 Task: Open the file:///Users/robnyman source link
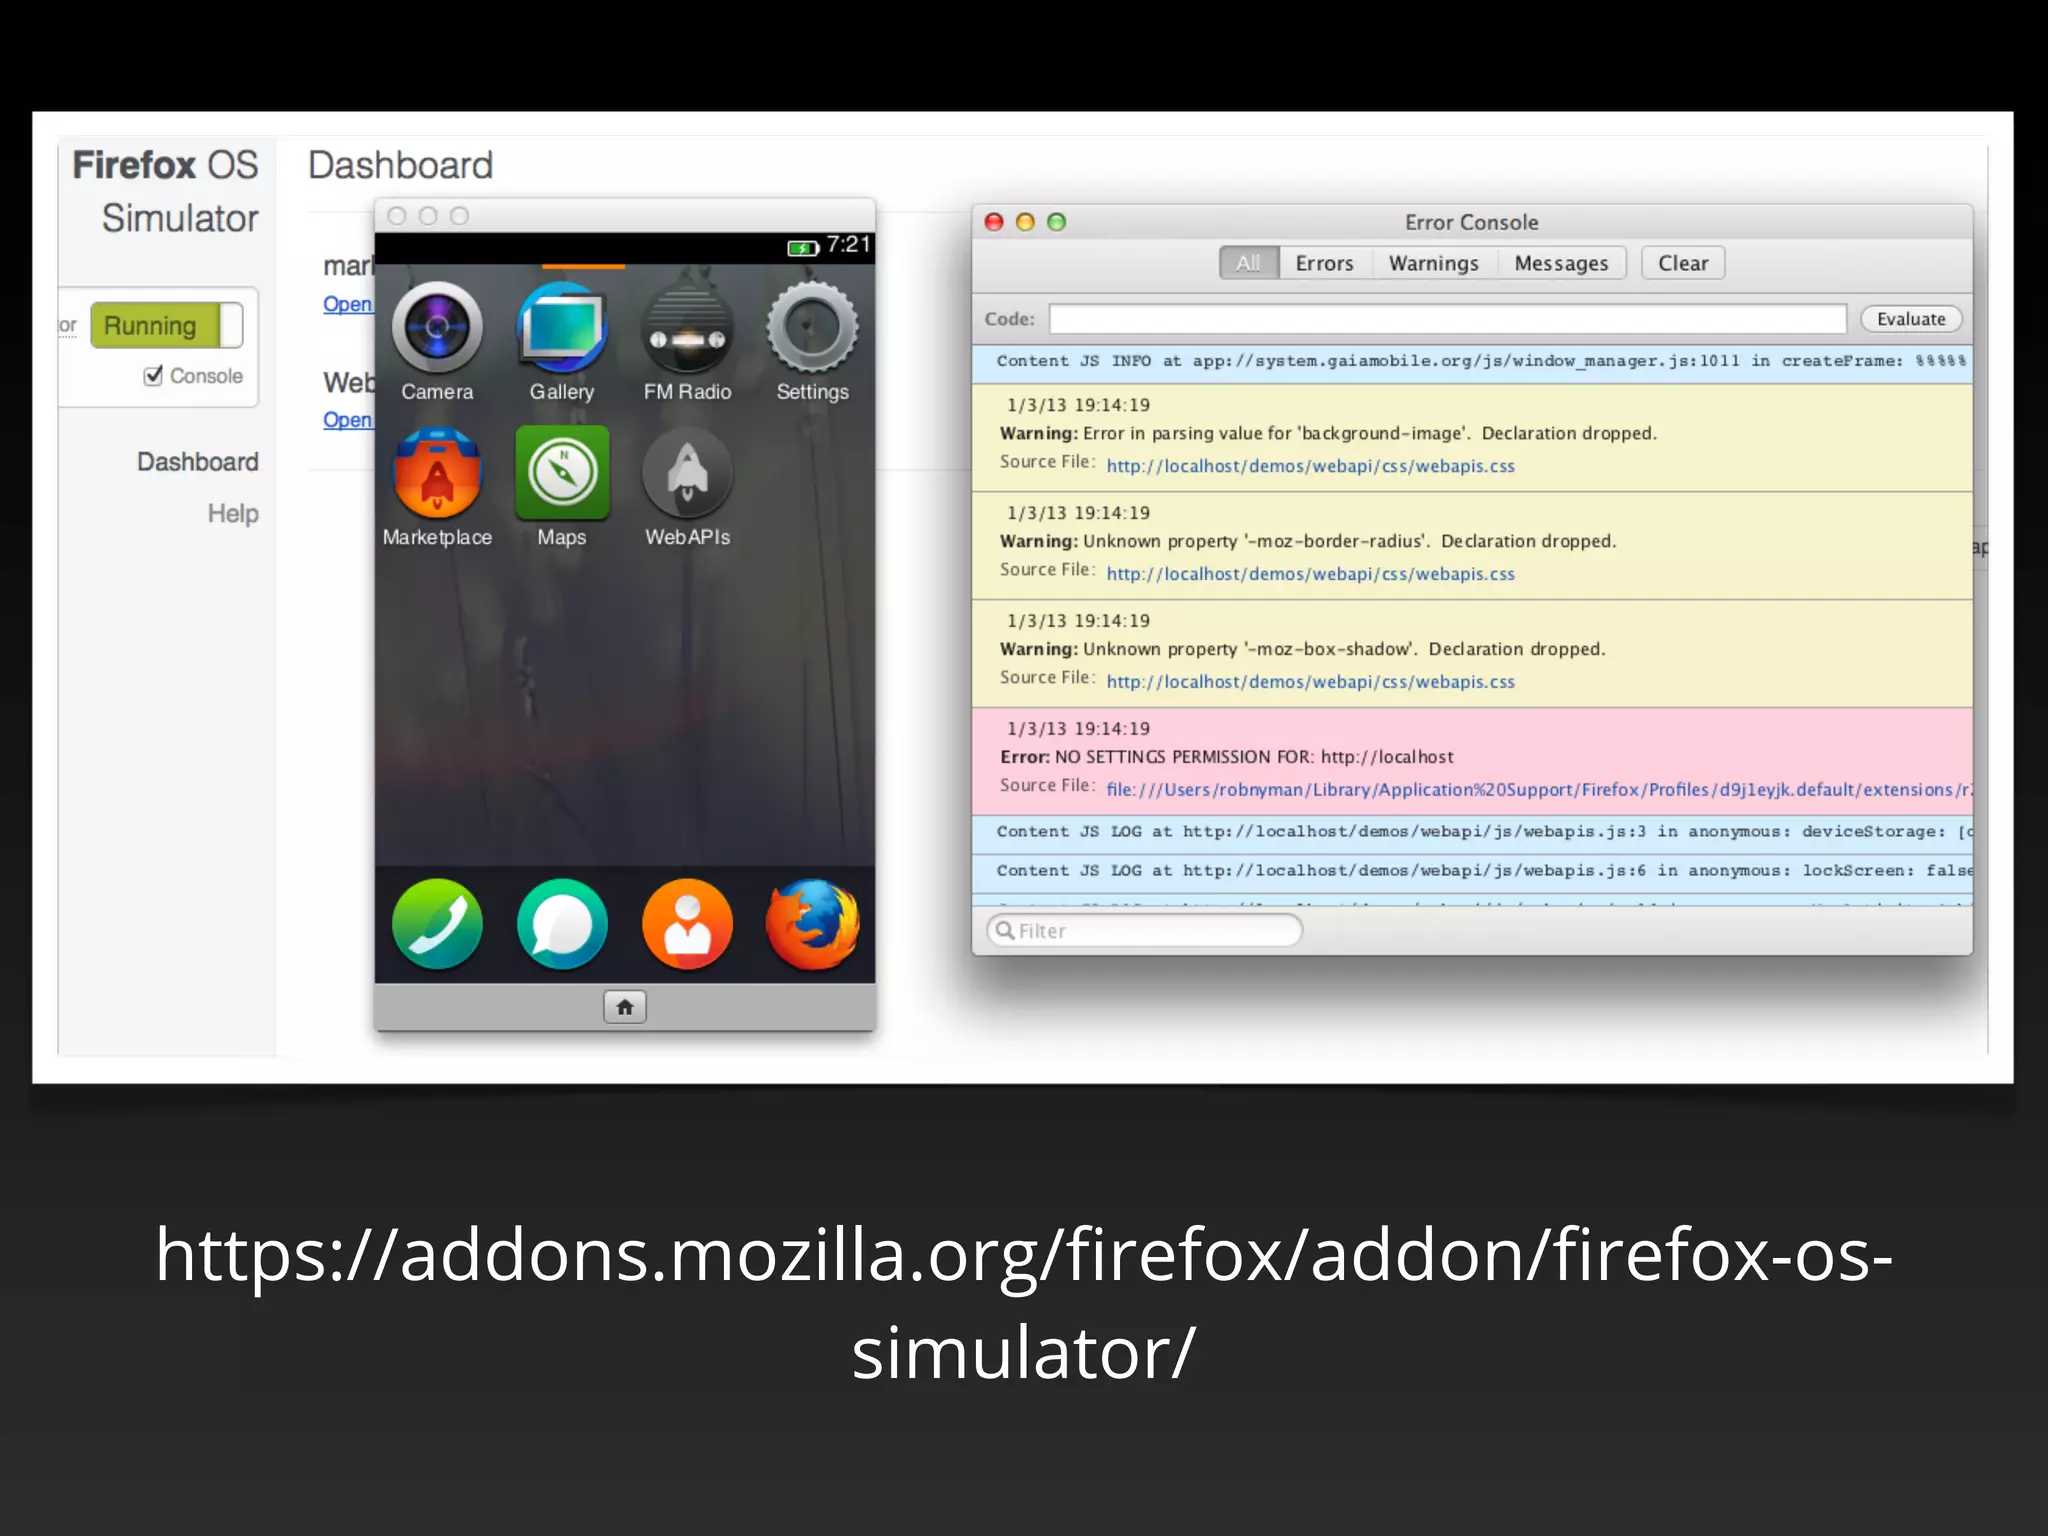(x=1538, y=790)
